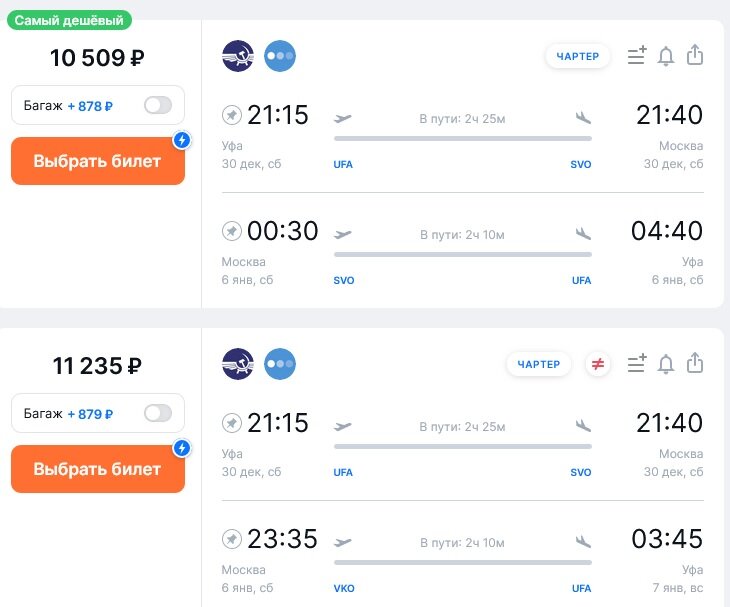The image size is (730, 607).
Task: Pin the 23:35 Moscow departure flight
Action: point(231,540)
